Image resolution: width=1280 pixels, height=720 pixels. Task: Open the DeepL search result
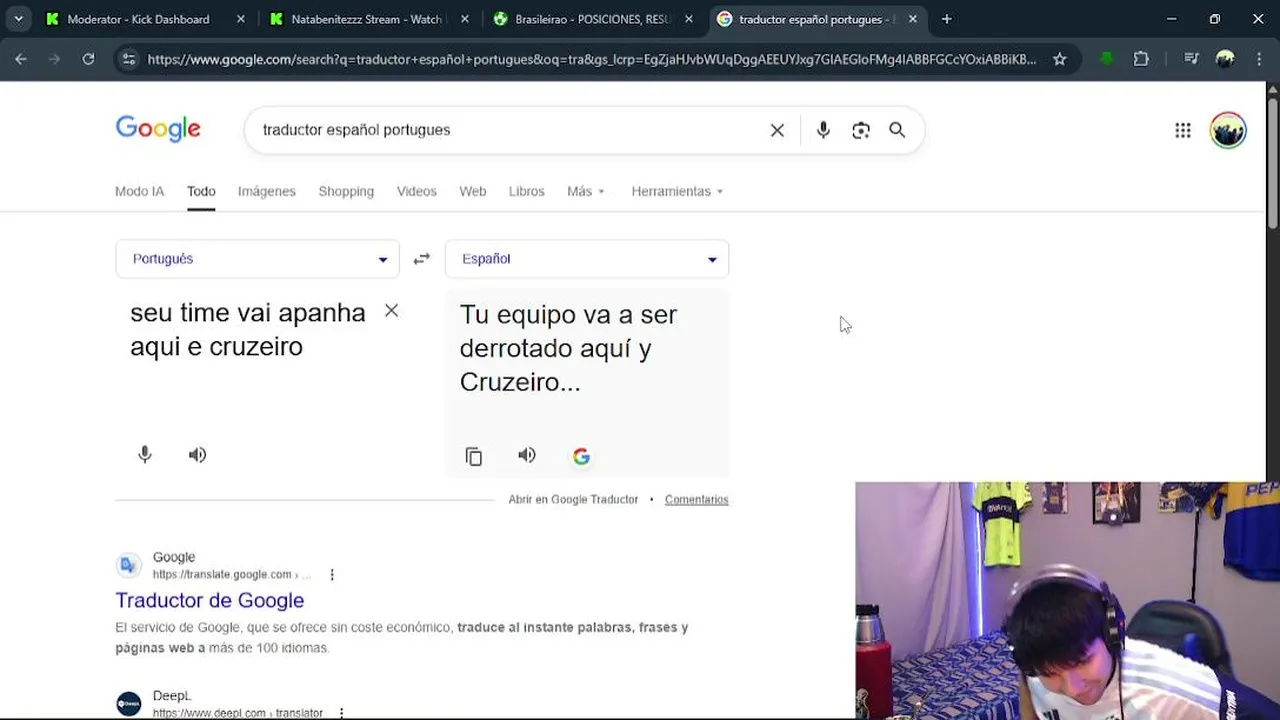point(172,696)
